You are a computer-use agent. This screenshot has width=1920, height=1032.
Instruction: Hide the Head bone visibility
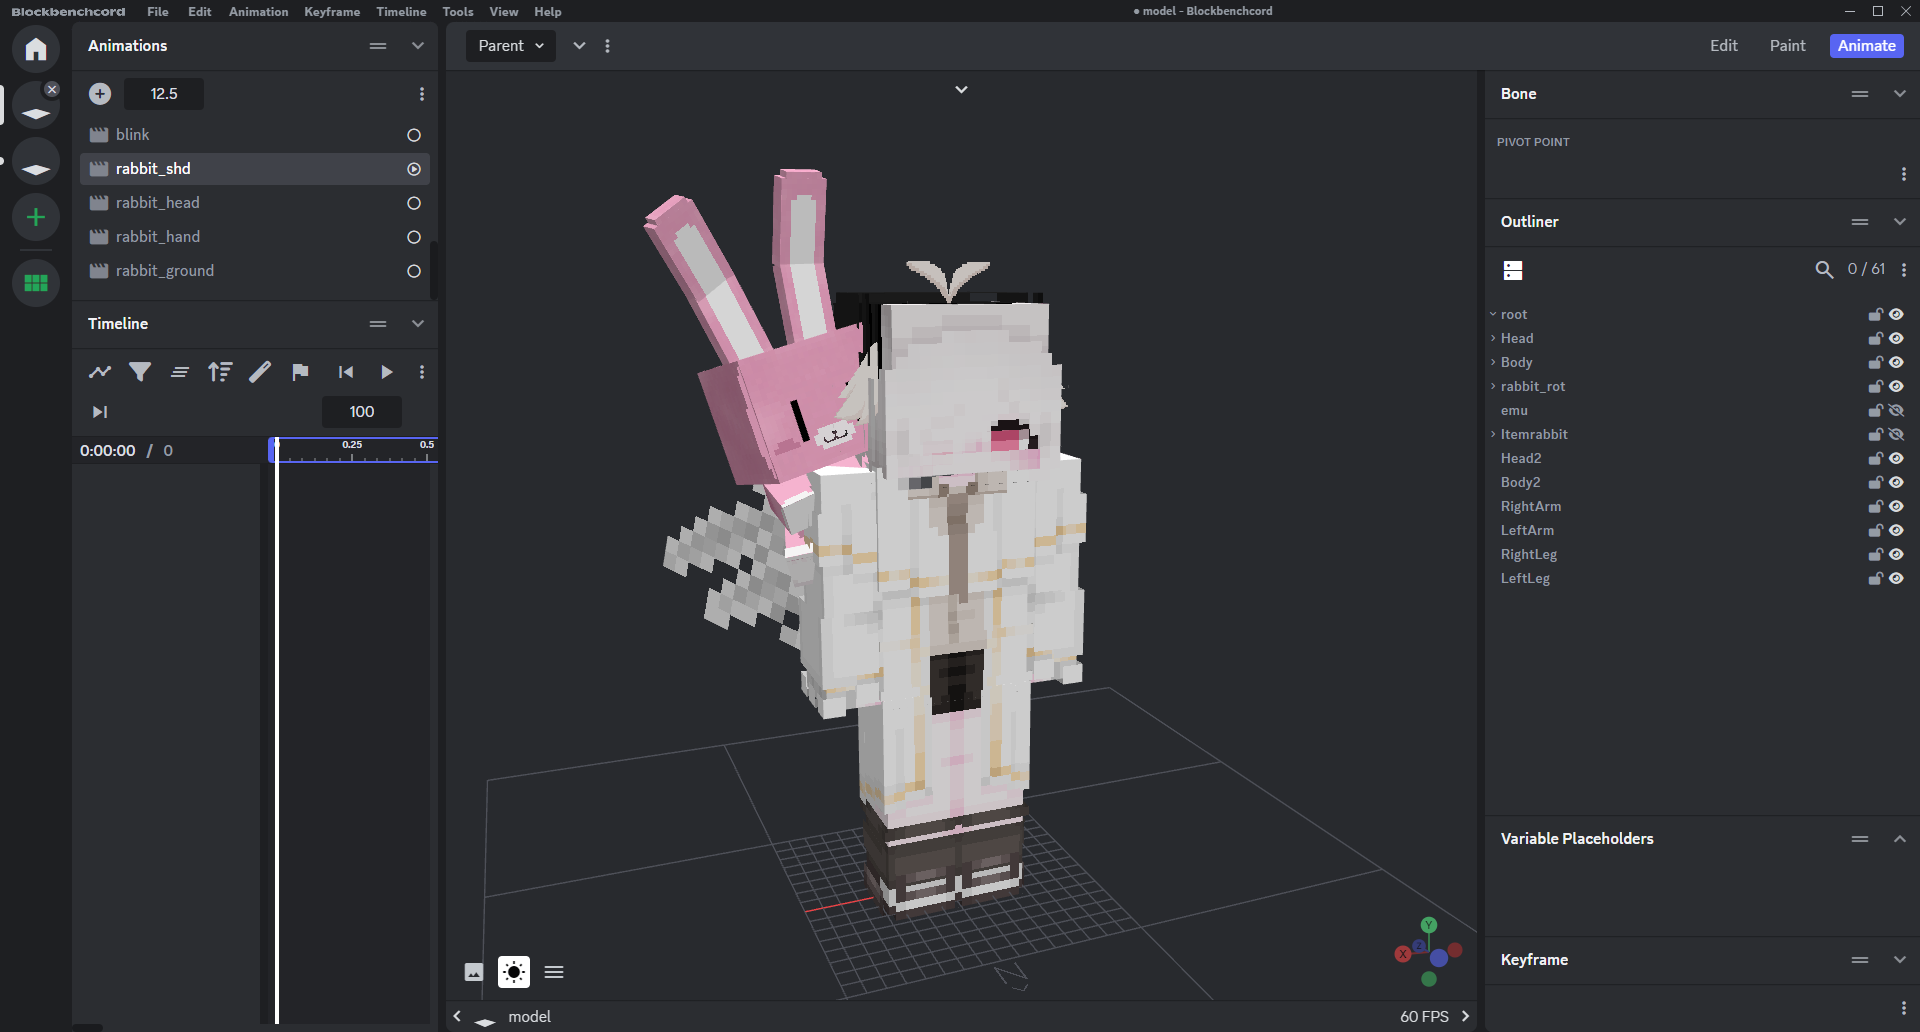coord(1896,339)
